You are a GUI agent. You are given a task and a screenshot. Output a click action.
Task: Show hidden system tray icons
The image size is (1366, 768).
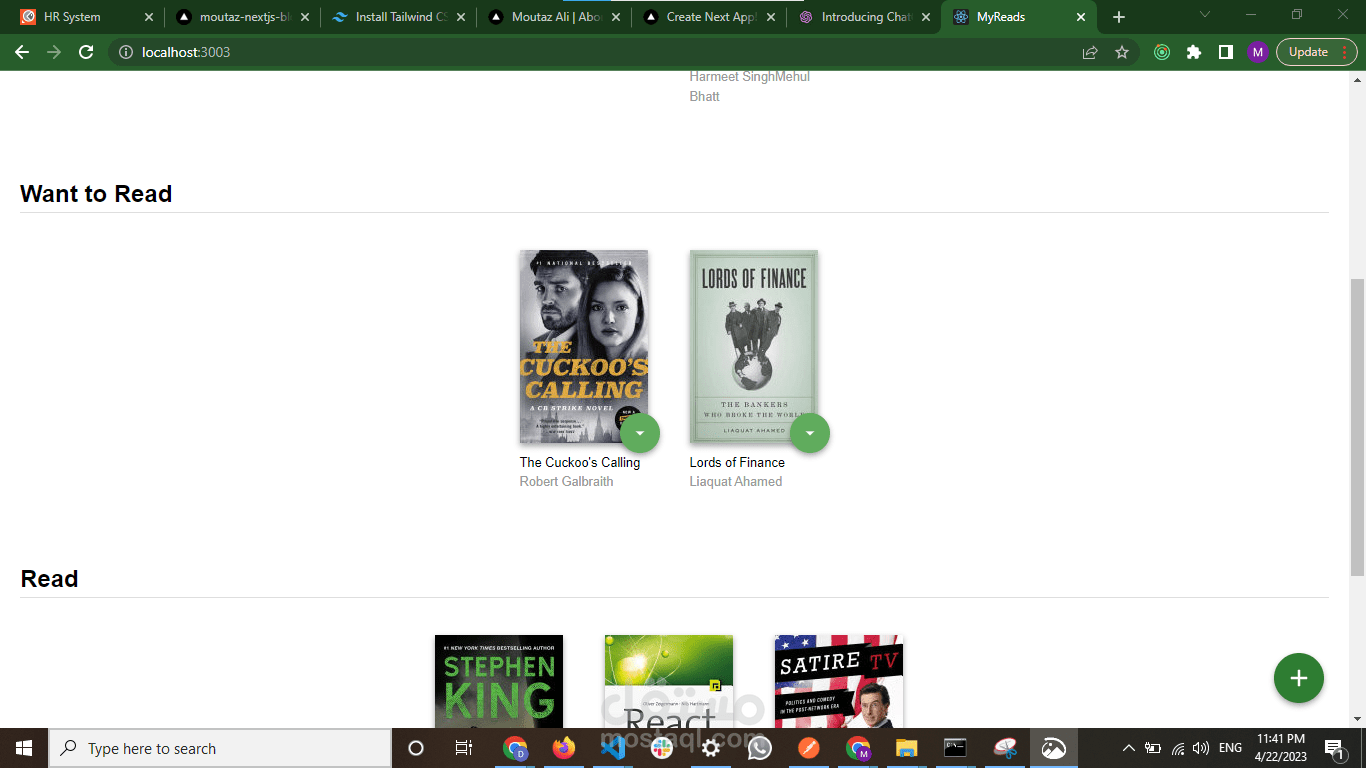tap(1129, 748)
